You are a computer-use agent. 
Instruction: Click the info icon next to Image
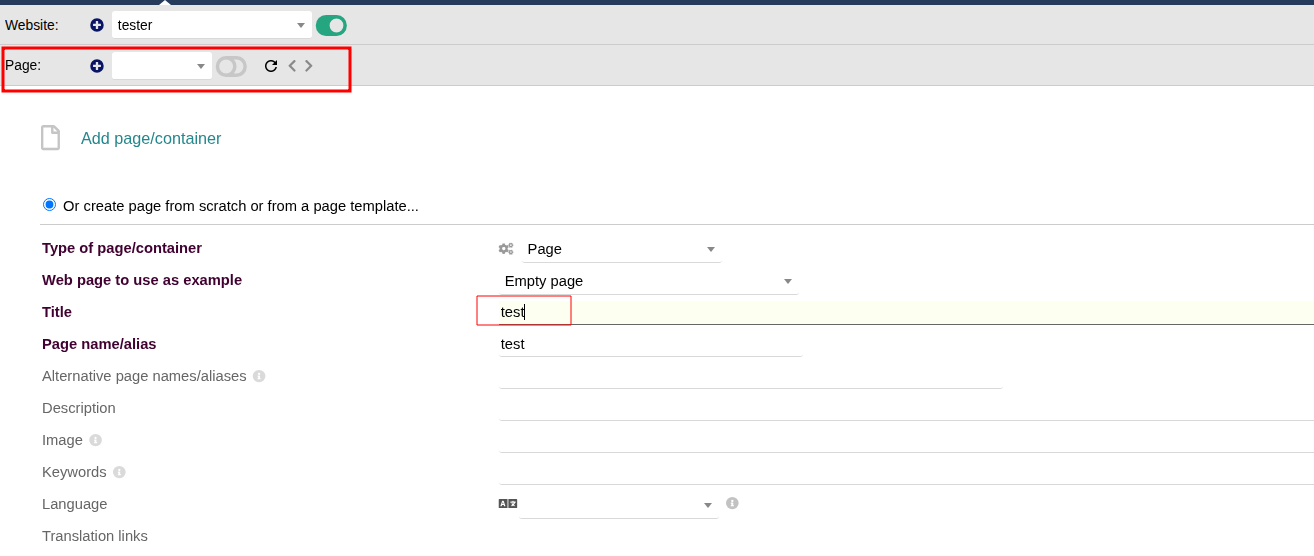pos(96,440)
